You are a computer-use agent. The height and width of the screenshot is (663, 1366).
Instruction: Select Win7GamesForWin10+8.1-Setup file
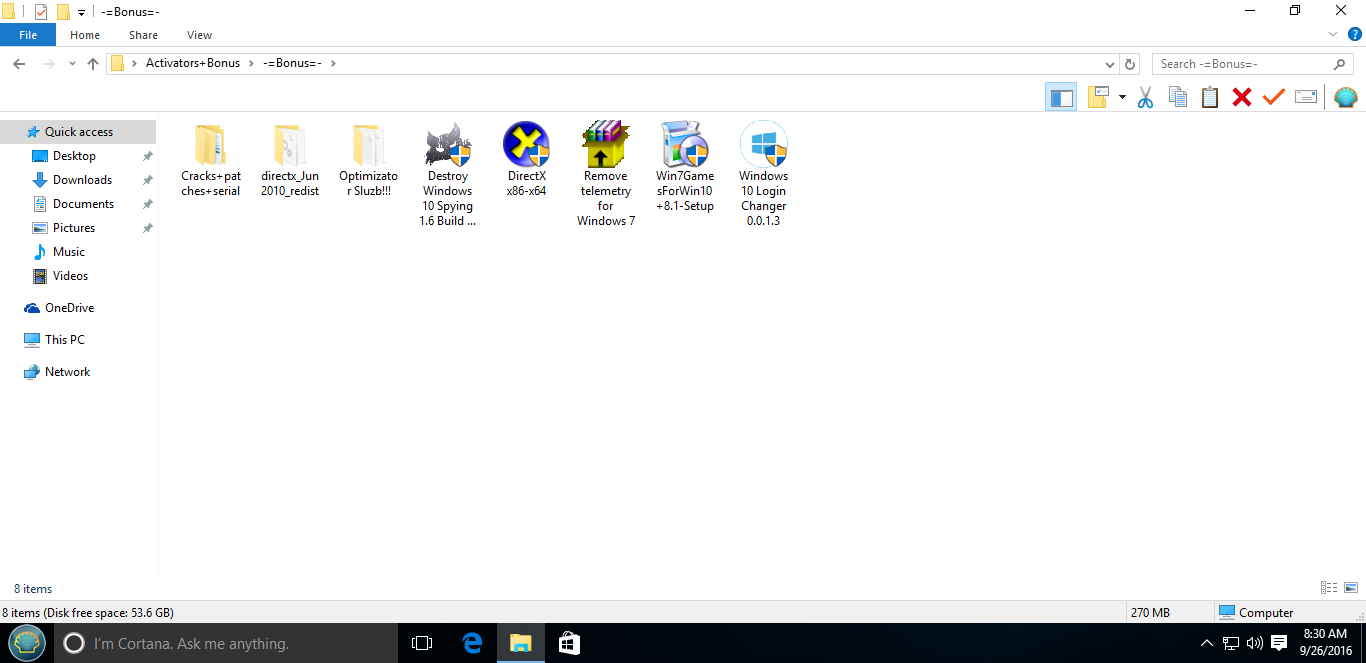click(x=685, y=166)
